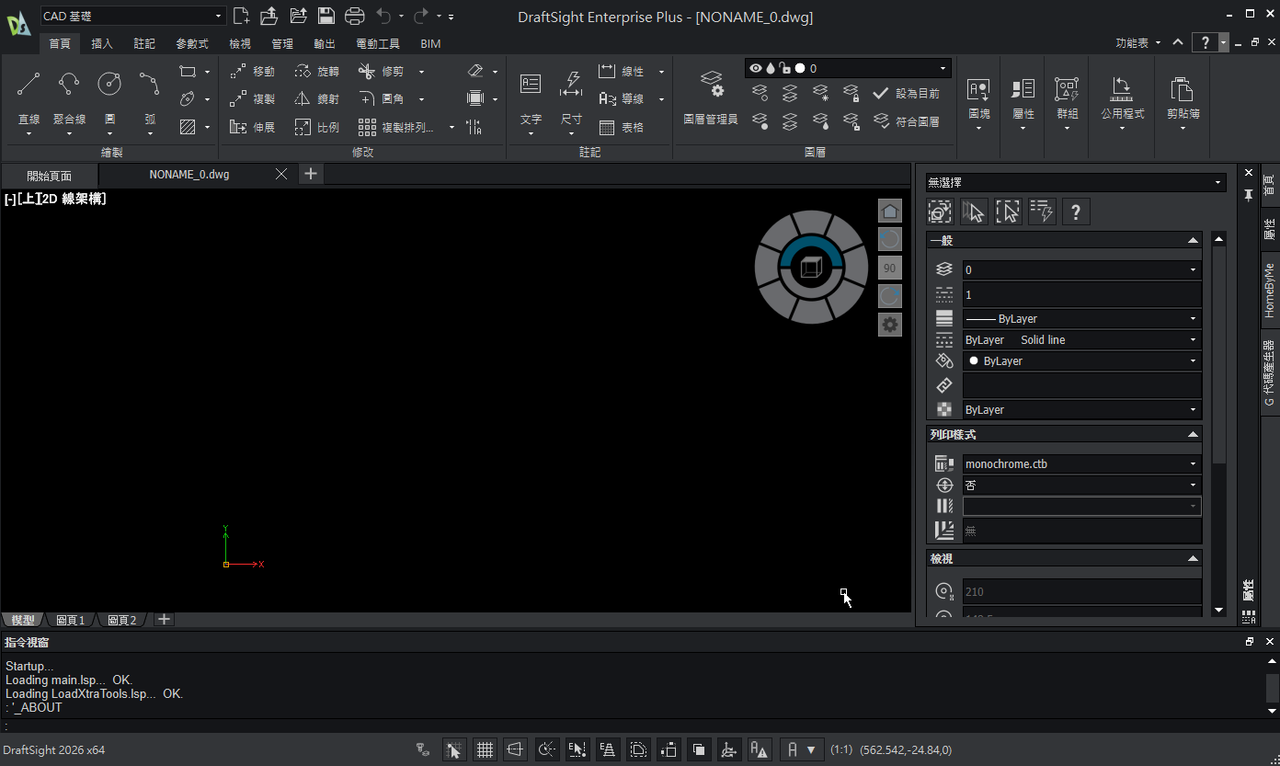Viewport: 1280px width, 766px height.
Task: Collapse the 檢視 view section
Action: pyautogui.click(x=1193, y=559)
